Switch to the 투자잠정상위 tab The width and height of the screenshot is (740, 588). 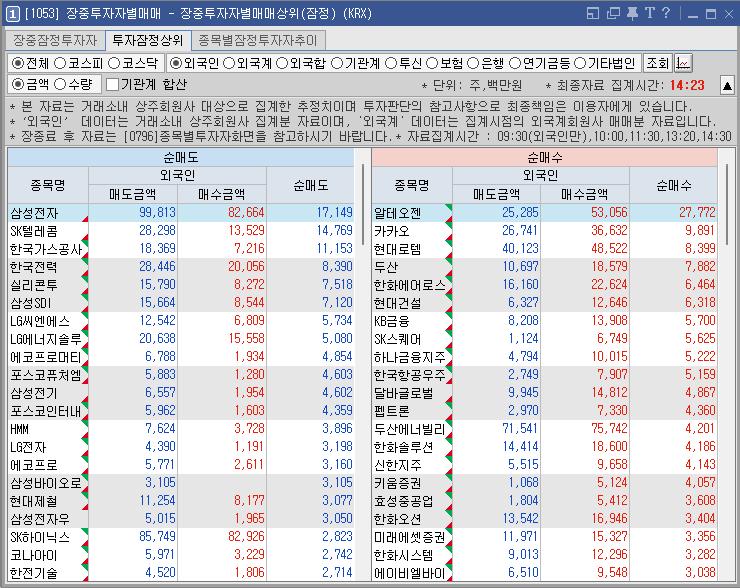point(148,40)
